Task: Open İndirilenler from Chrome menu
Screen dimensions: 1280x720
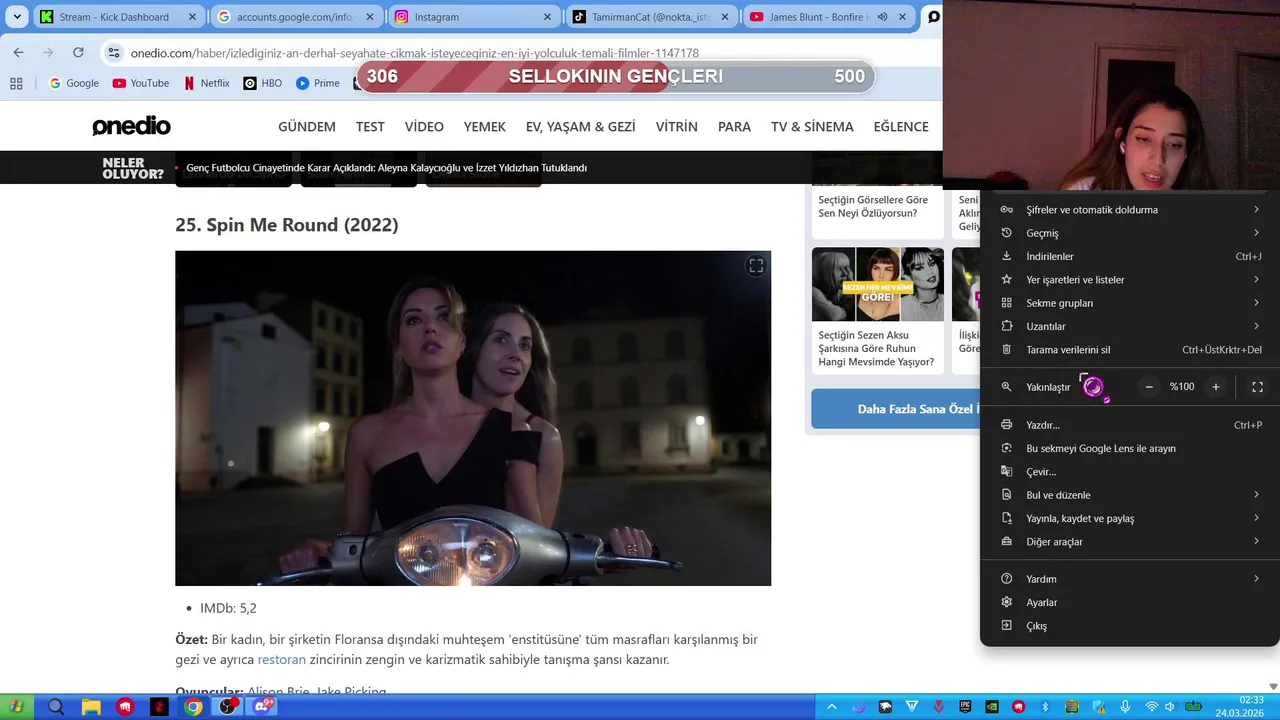Action: click(x=1130, y=257)
